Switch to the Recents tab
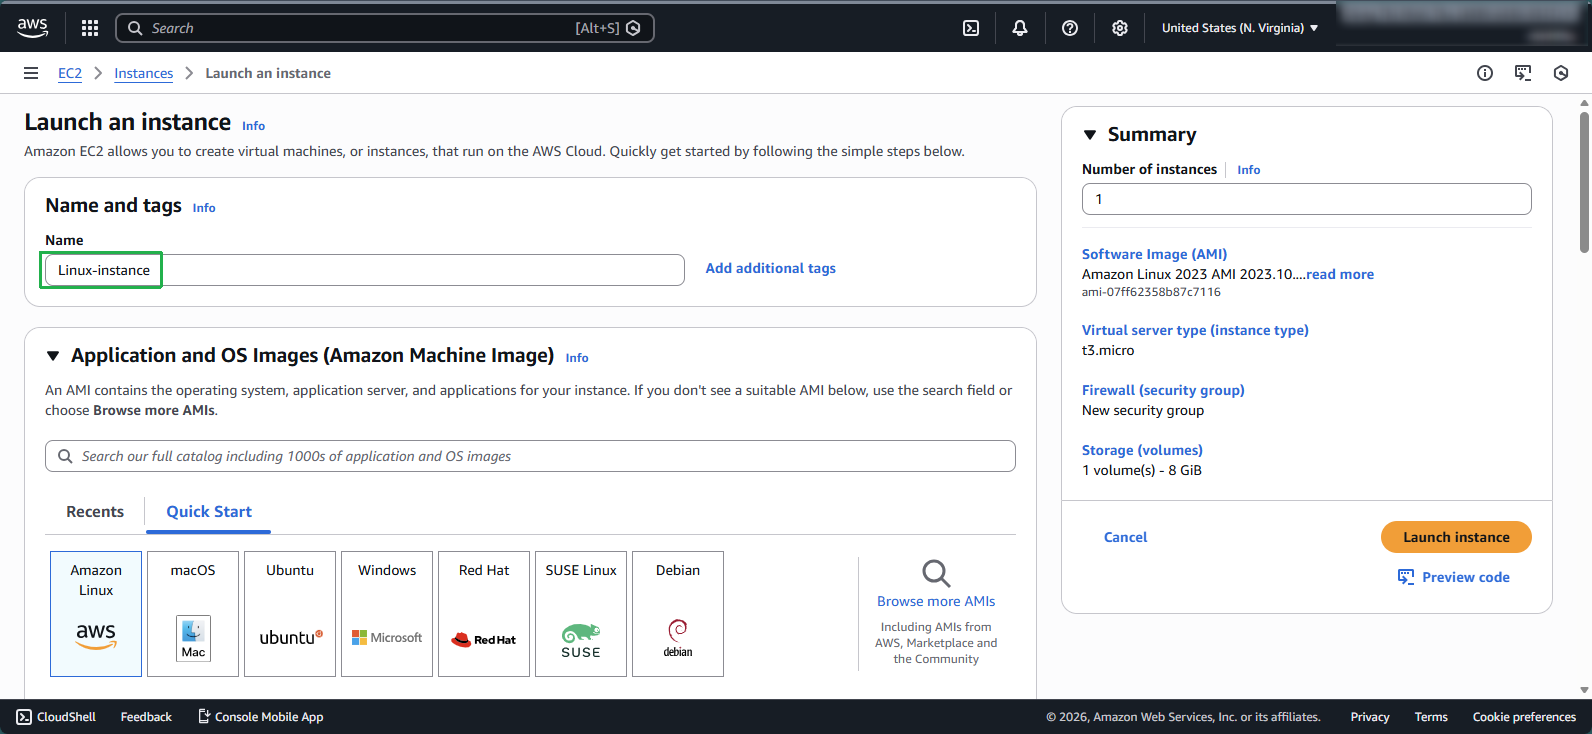Viewport: 1592px width, 734px height. [x=95, y=512]
